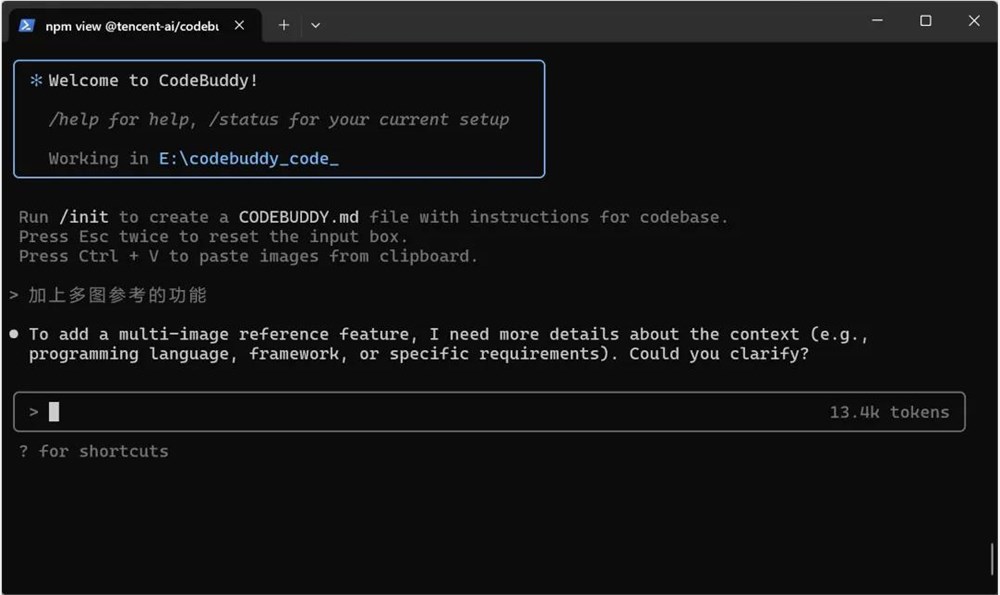
Task: Click the E:\codebuddy_code working directory path
Action: [x=249, y=158]
